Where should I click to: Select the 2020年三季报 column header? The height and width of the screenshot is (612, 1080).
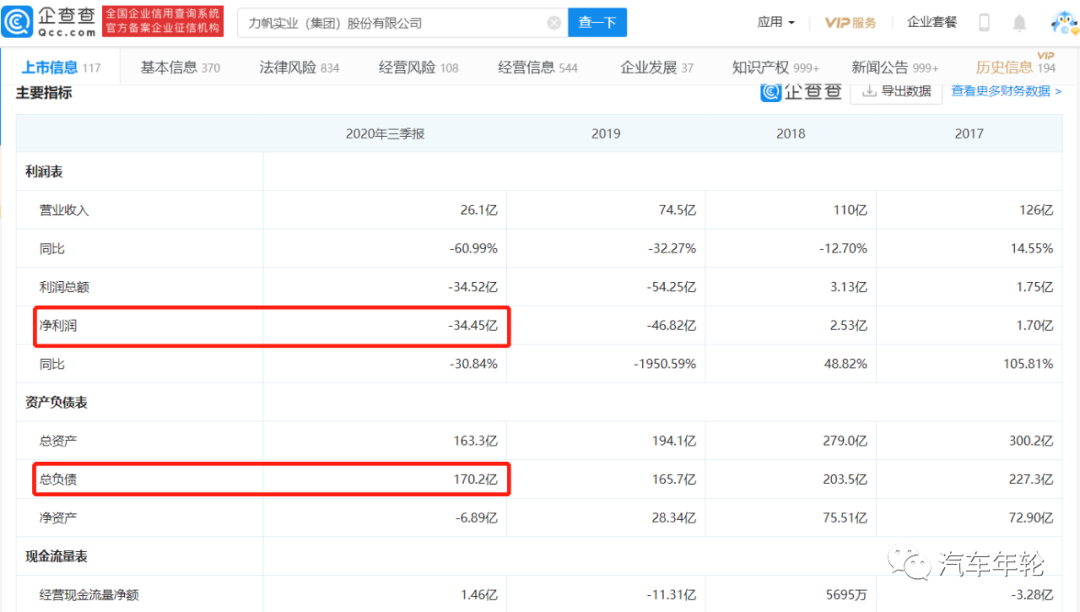(x=385, y=134)
